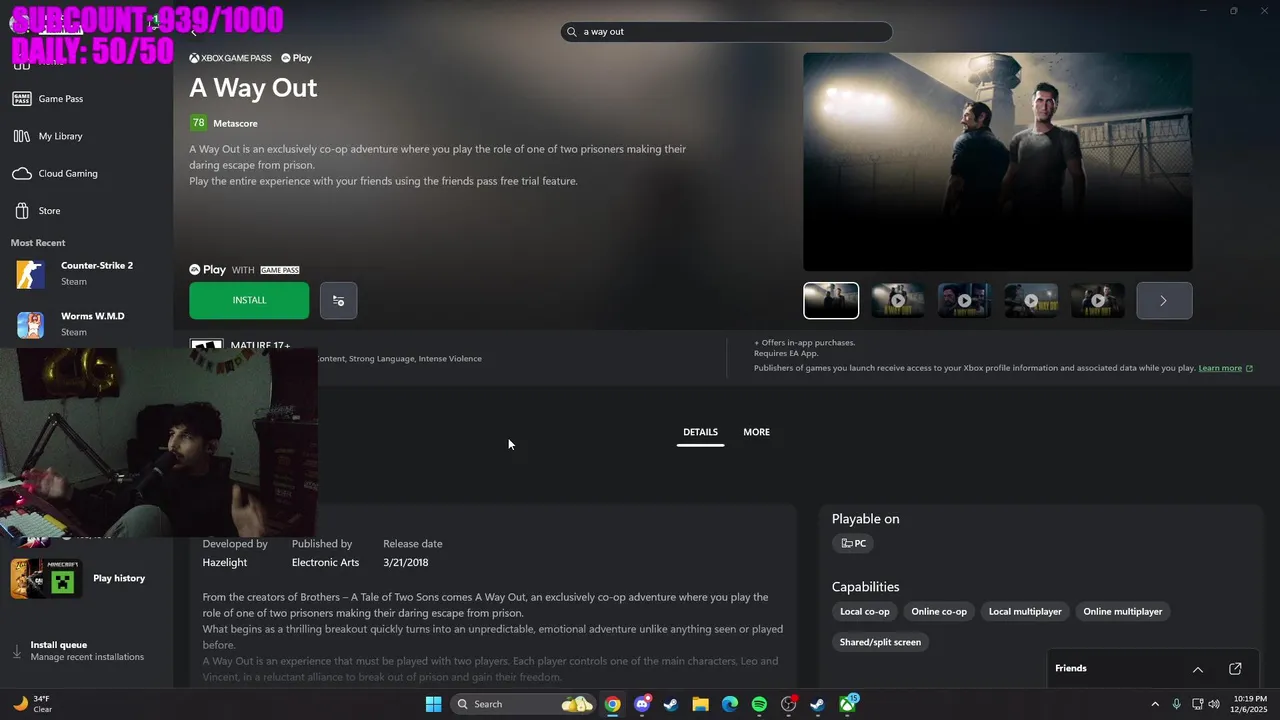Click the volume speaker tray icon

point(1214,704)
